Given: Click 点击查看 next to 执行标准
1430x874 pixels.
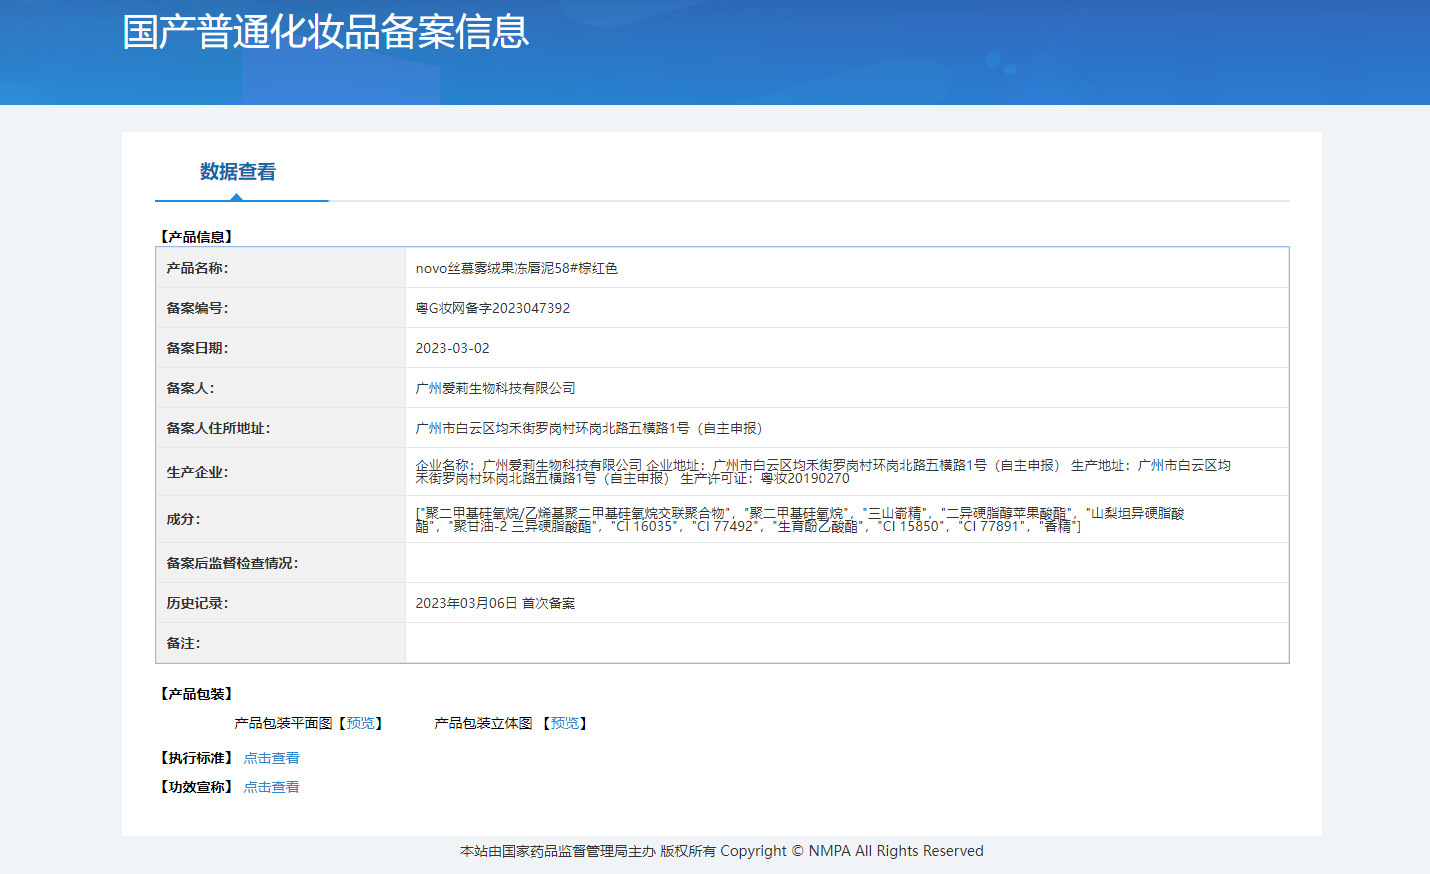Looking at the screenshot, I should (x=271, y=758).
